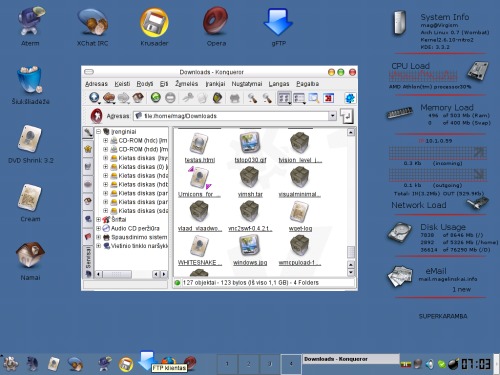
Task: Expand the CD-ROM (hdd) tree node
Action: pyautogui.click(x=106, y=149)
